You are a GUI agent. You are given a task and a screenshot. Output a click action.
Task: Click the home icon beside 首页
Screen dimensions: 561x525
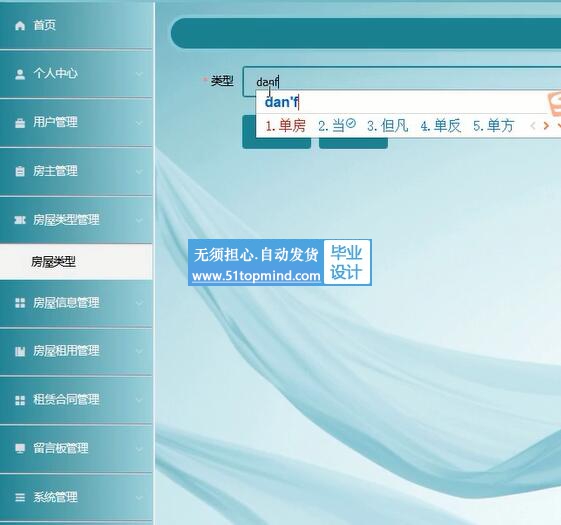[20, 26]
